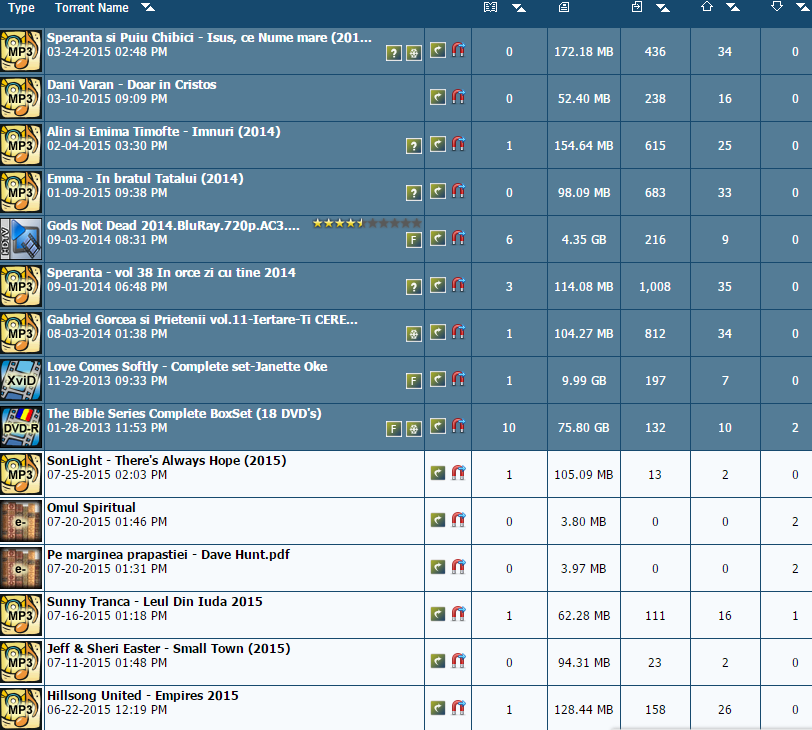This screenshot has width=812, height=730.
Task: Open Love Comes Softly Complete set details
Action: coord(187,367)
